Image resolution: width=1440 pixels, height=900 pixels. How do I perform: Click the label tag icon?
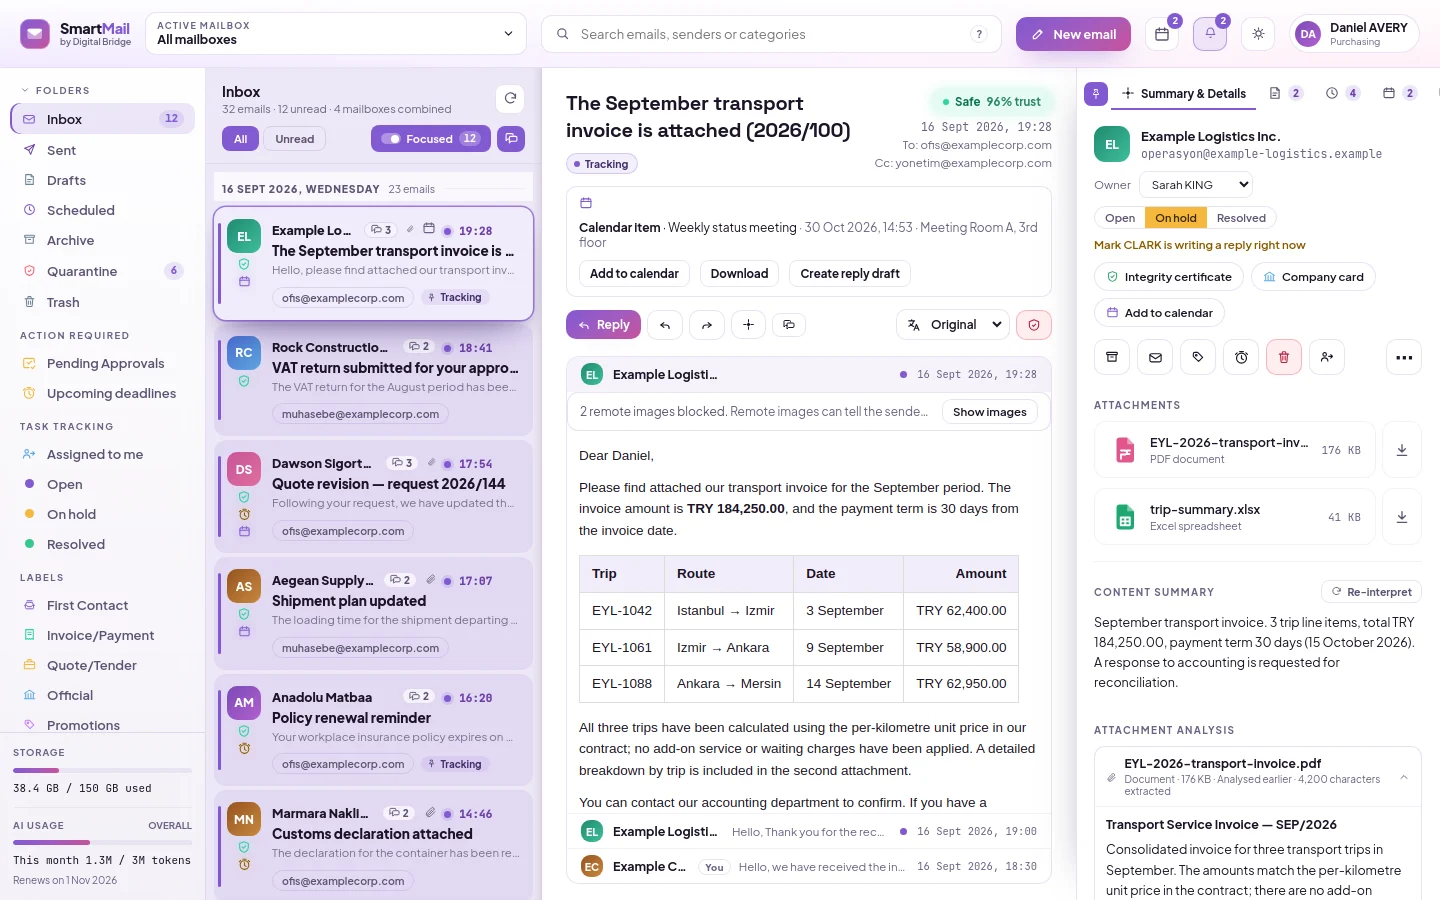(1198, 357)
